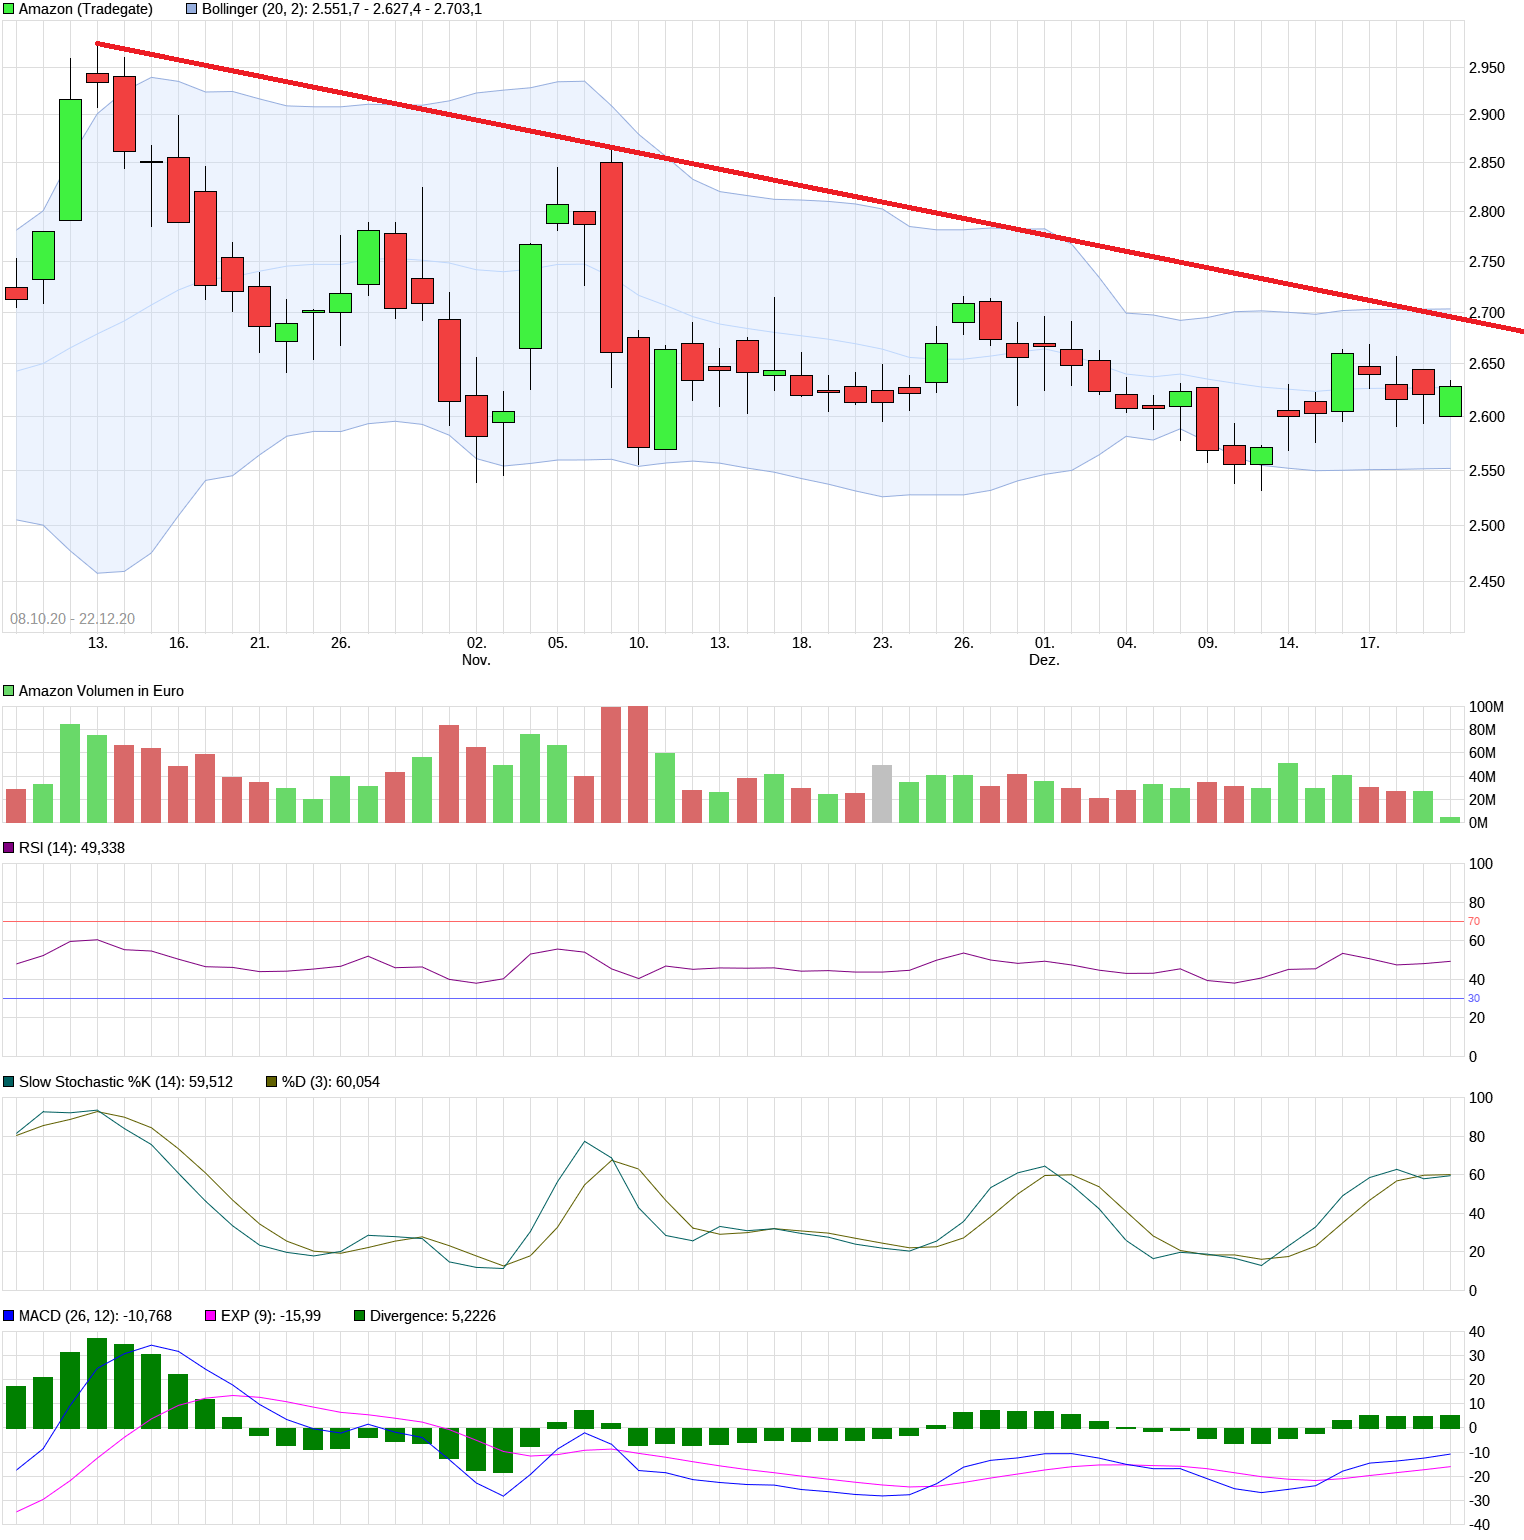
Task: Click the olive %D legend swatch
Action: coord(271,1082)
